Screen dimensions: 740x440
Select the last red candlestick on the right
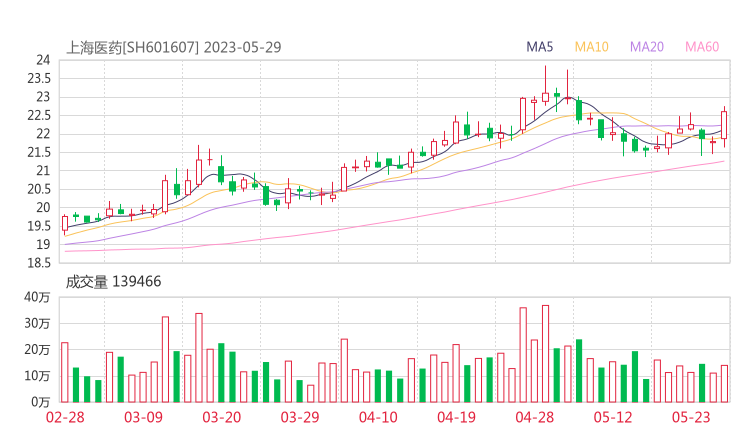pos(724,125)
